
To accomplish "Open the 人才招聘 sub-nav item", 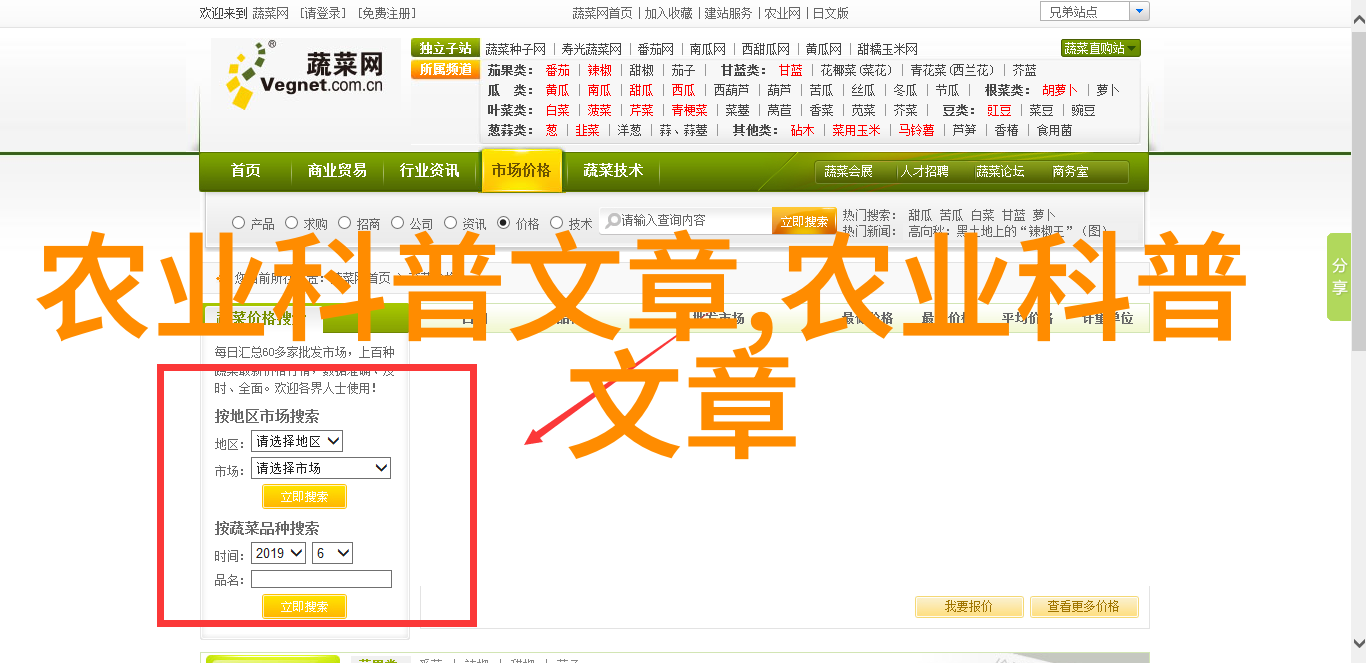I will tap(923, 172).
